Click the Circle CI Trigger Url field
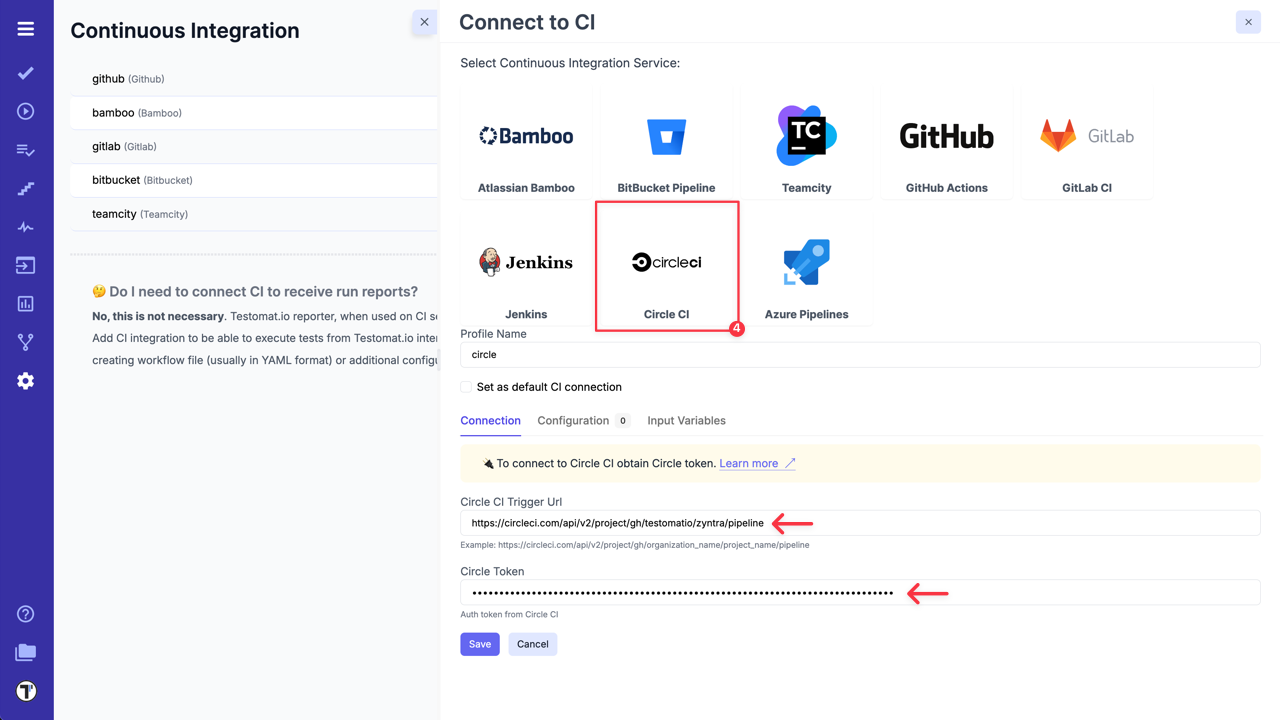This screenshot has width=1280, height=720. [860, 523]
